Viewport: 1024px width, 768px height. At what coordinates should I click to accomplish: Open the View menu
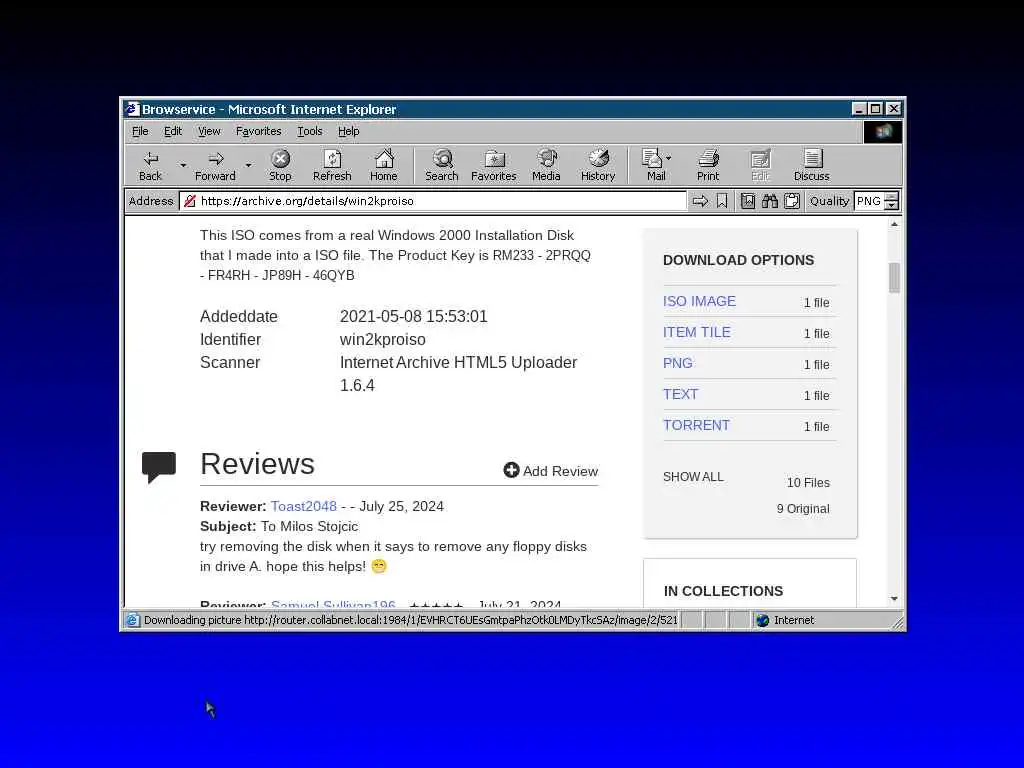pyautogui.click(x=209, y=131)
